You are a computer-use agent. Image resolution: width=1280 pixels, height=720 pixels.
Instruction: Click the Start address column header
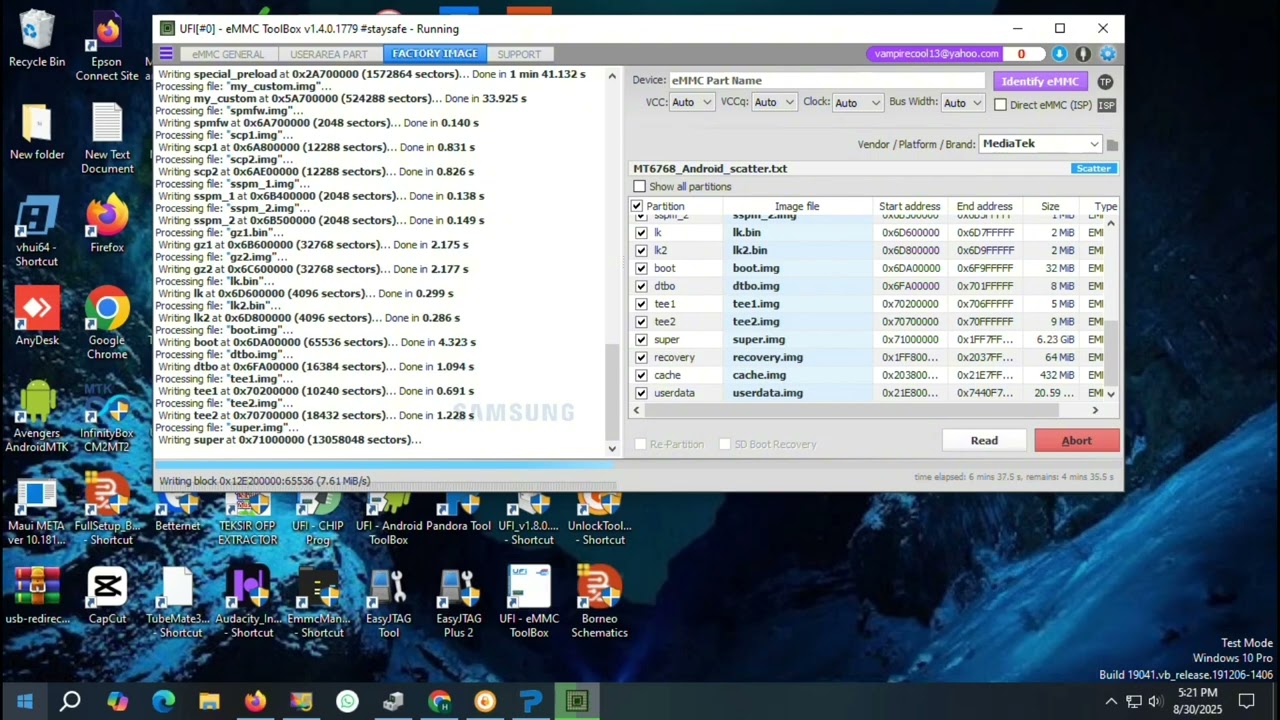point(909,207)
